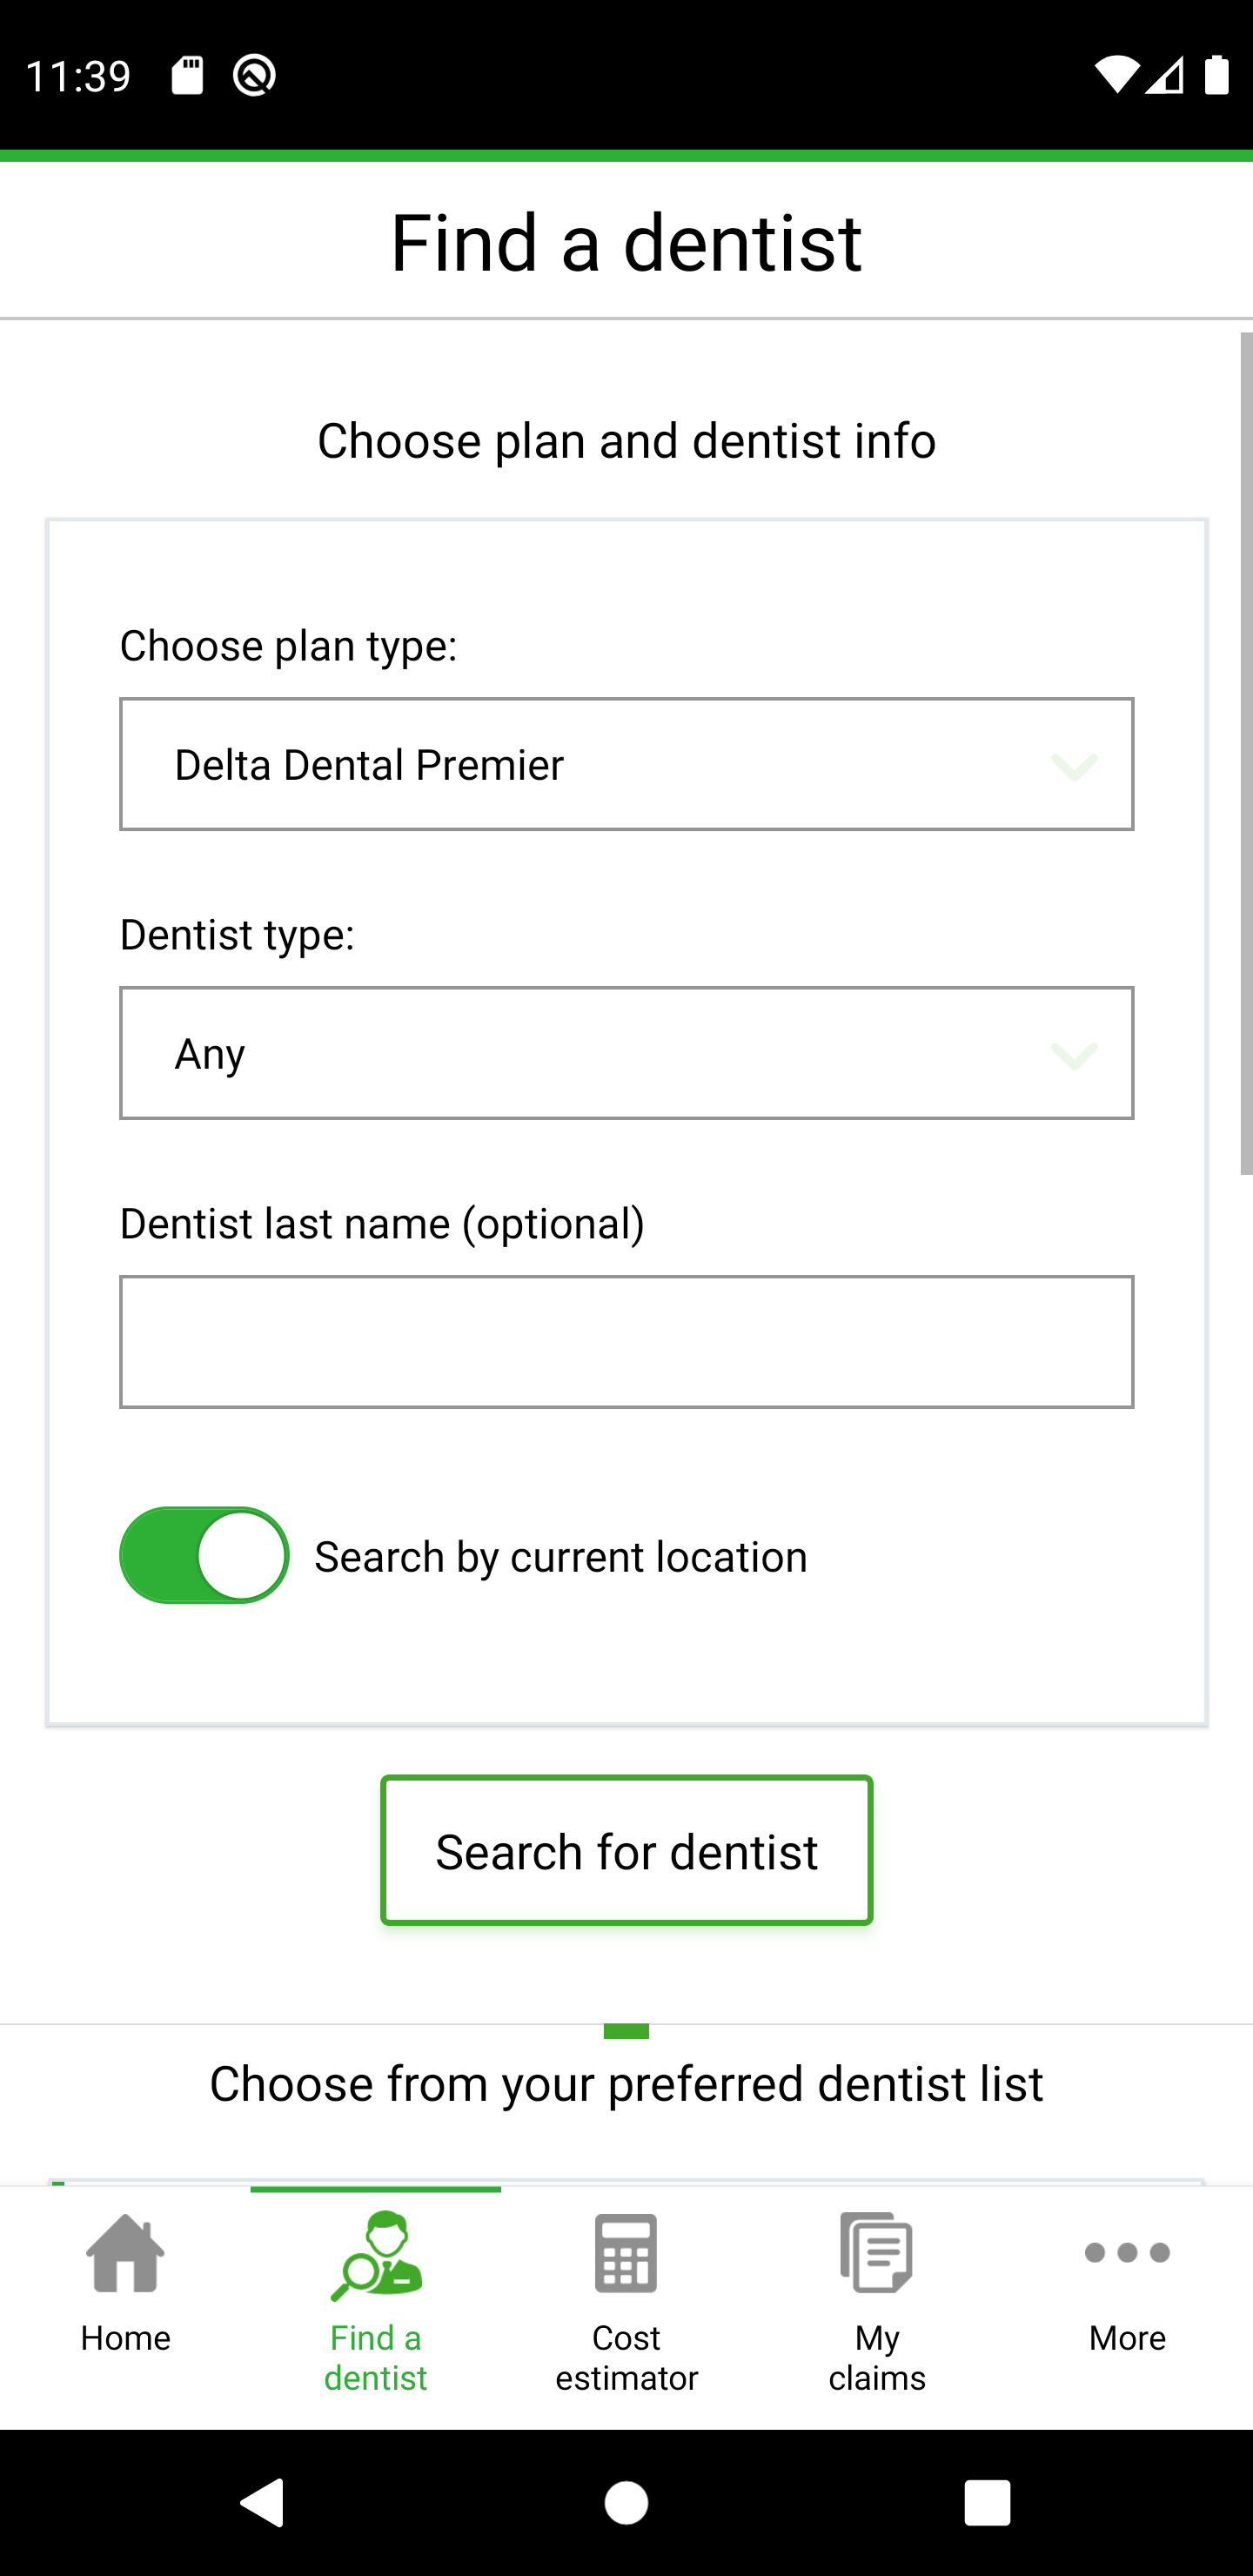The height and width of the screenshot is (2576, 1253).
Task: Open the Cost estimator calculator icon
Action: (x=626, y=2253)
